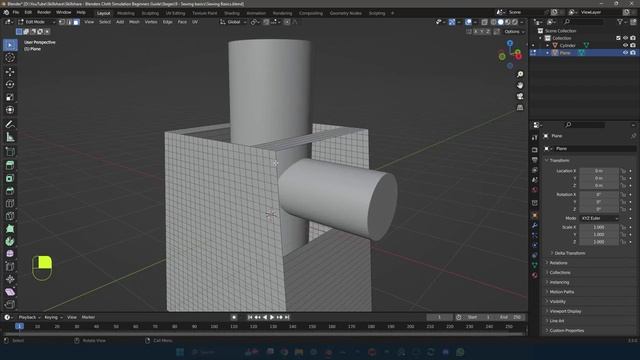Select the Cursor tool
640x360 pixels.
point(10,58)
